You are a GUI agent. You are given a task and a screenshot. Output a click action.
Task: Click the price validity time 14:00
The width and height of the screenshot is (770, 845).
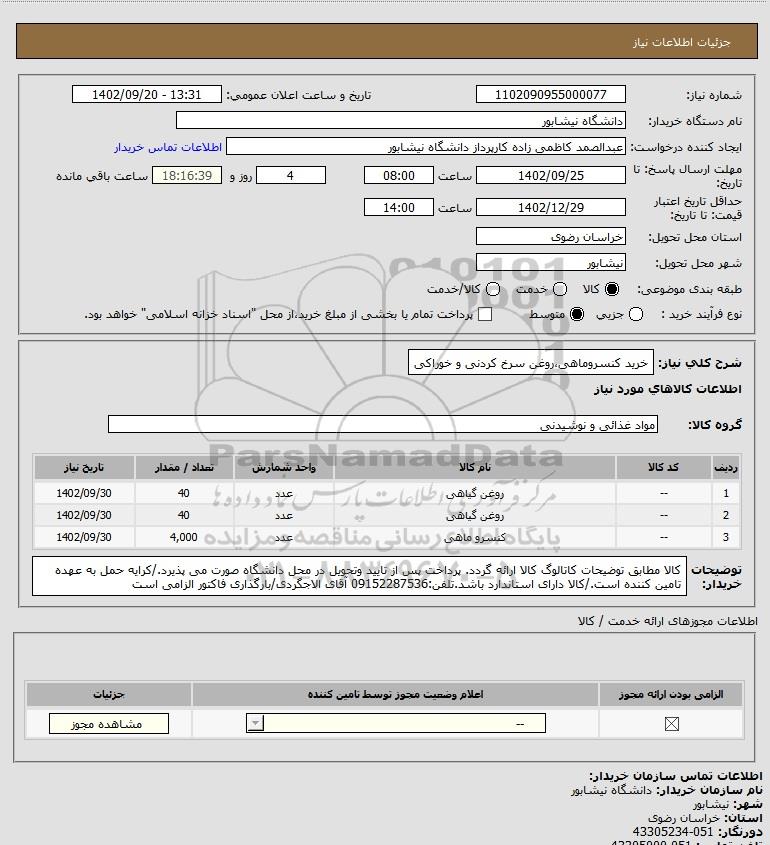click(x=399, y=207)
